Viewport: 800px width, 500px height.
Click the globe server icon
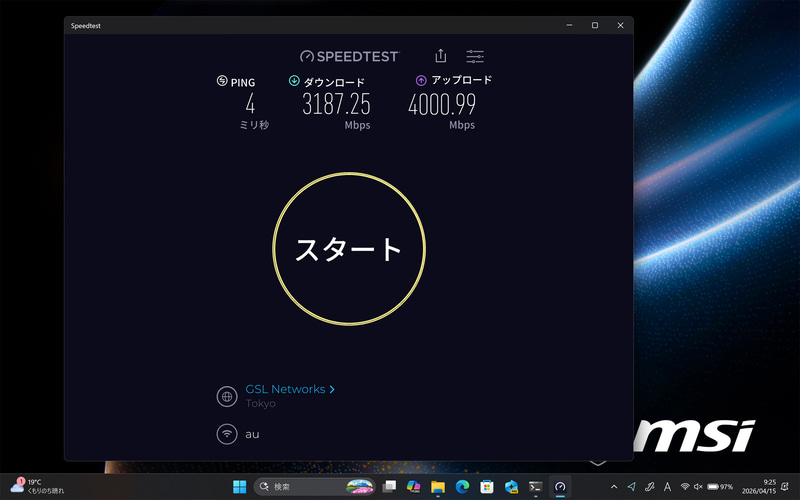pos(227,396)
